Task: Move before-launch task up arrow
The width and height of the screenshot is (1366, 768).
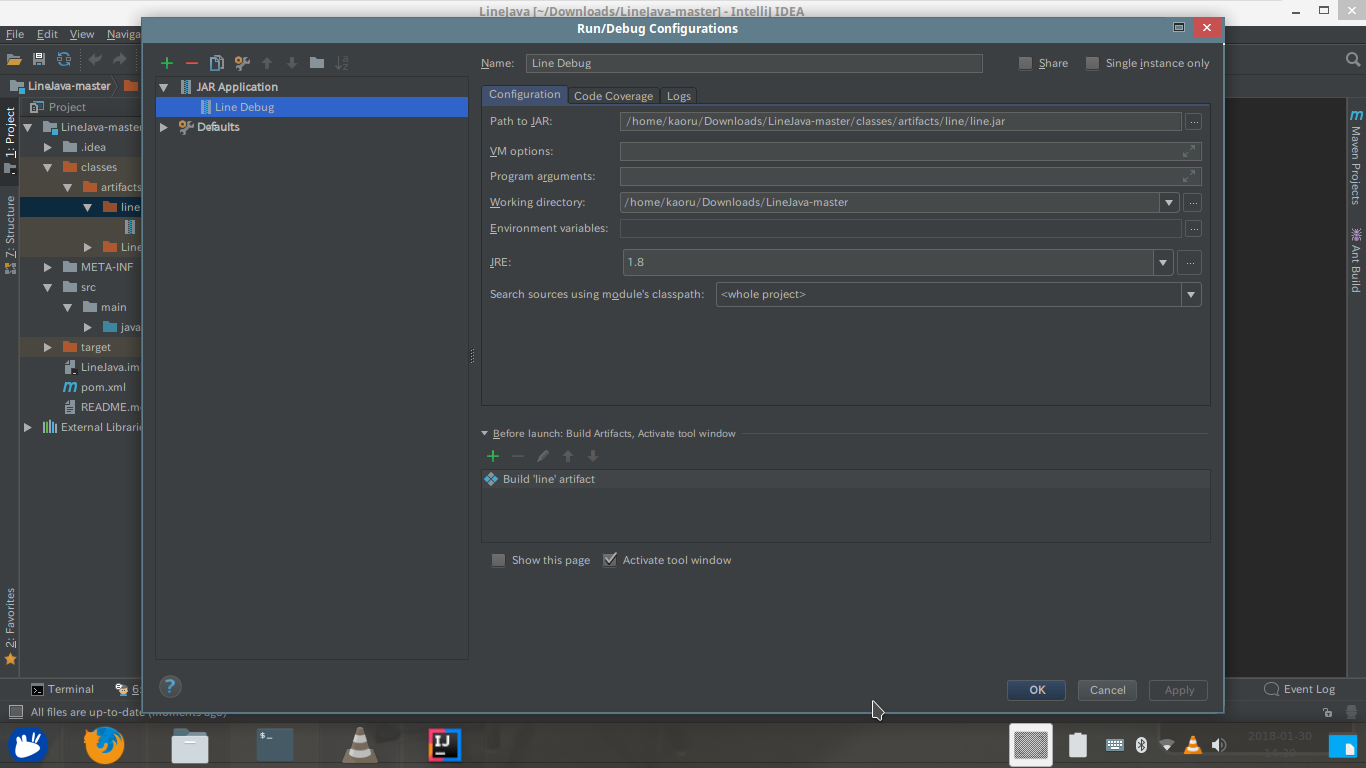Action: (x=568, y=456)
